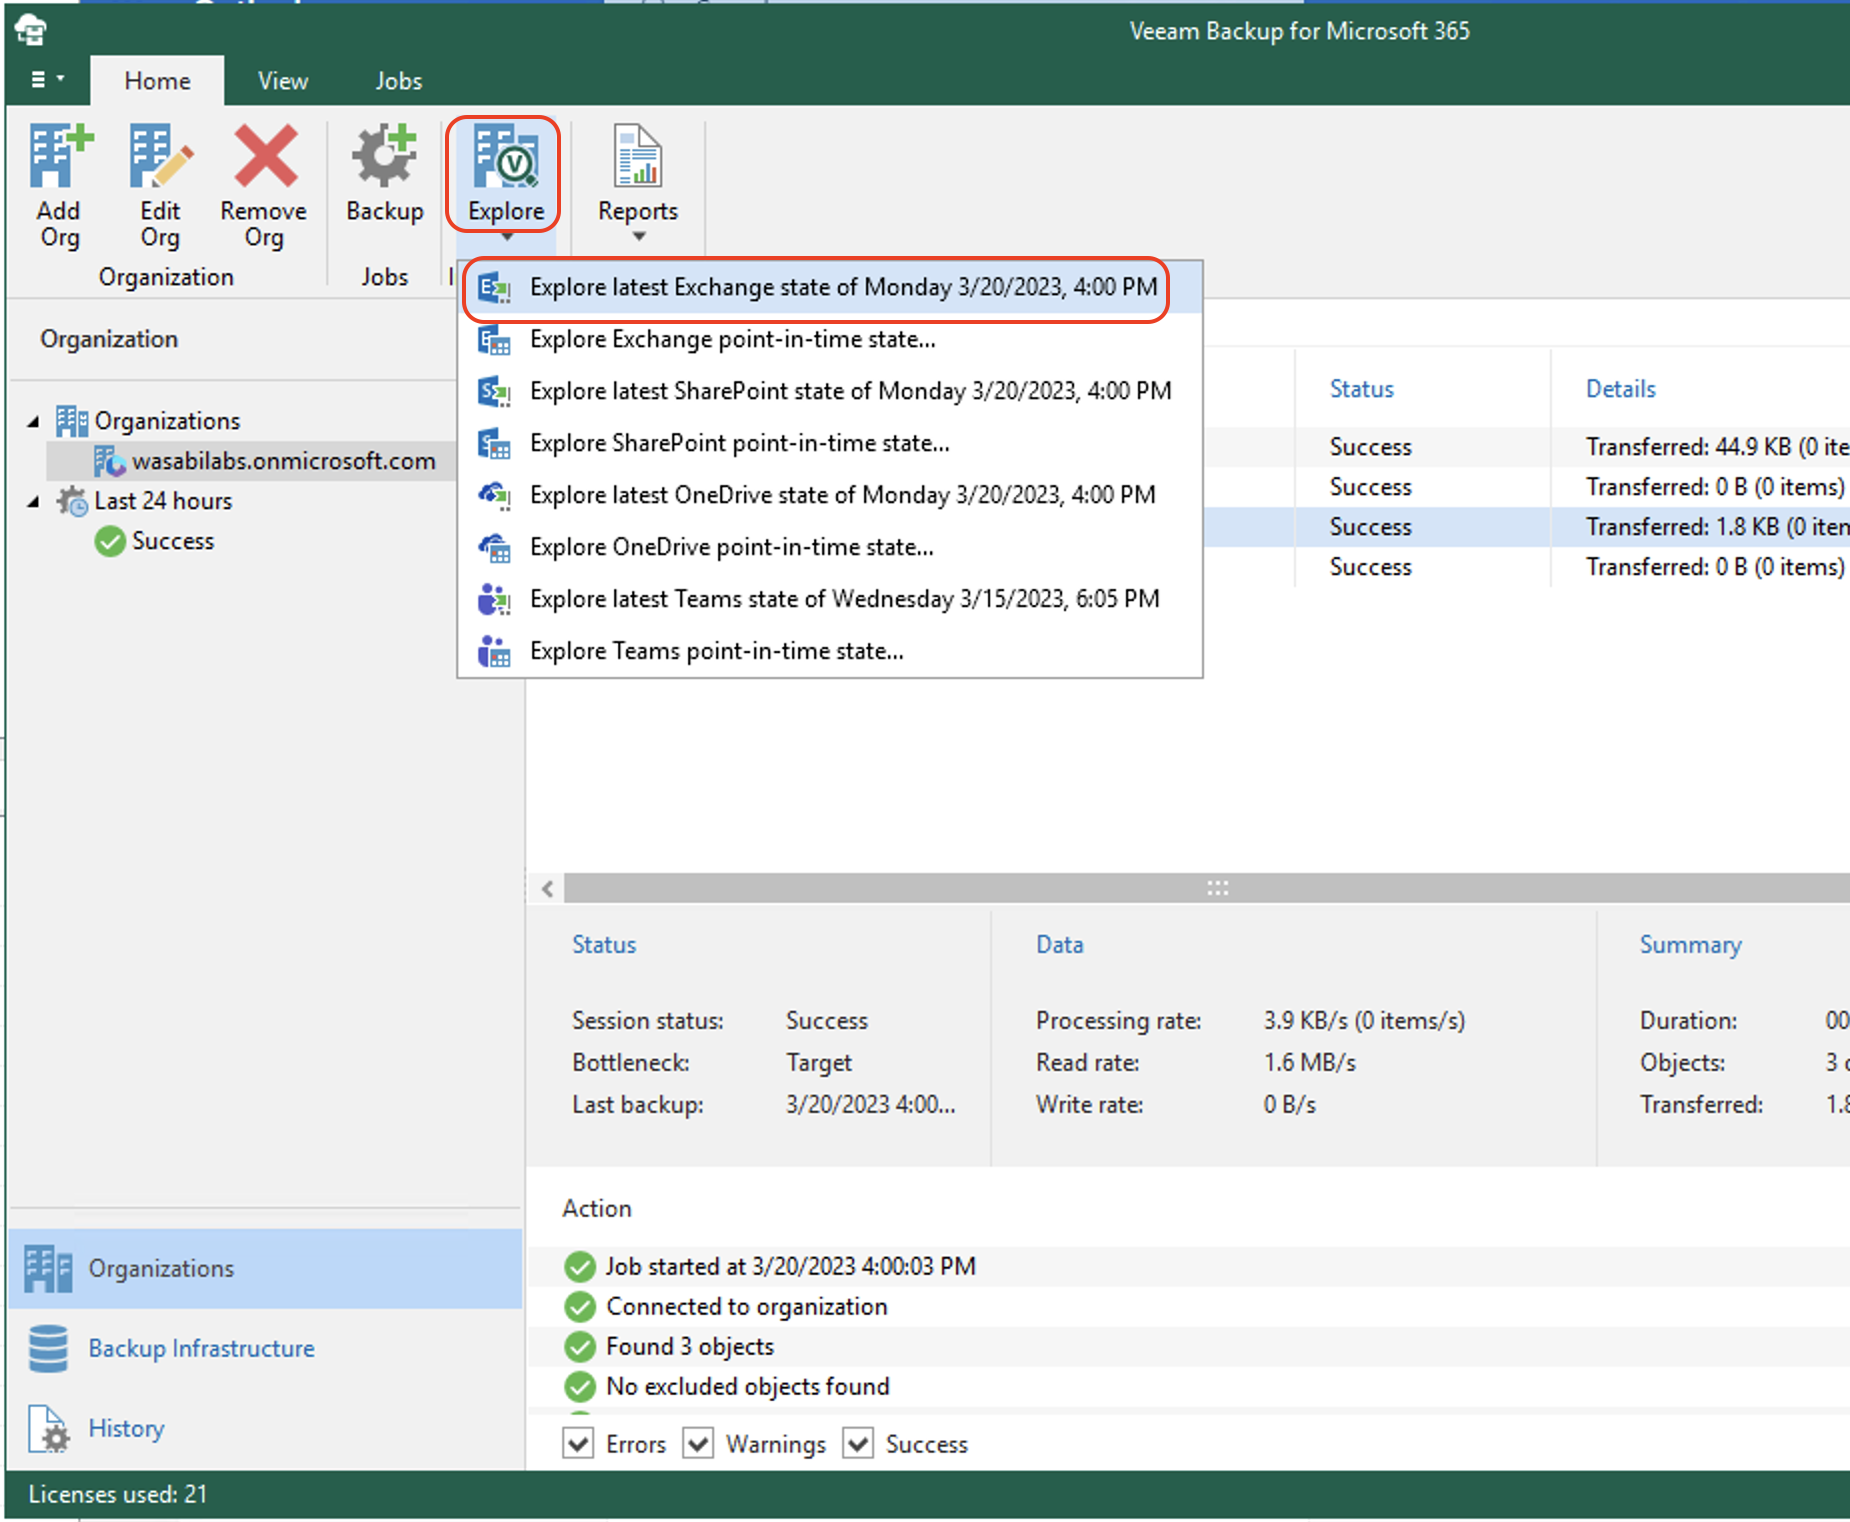
Task: Click the Add Org icon
Action: tap(59, 156)
